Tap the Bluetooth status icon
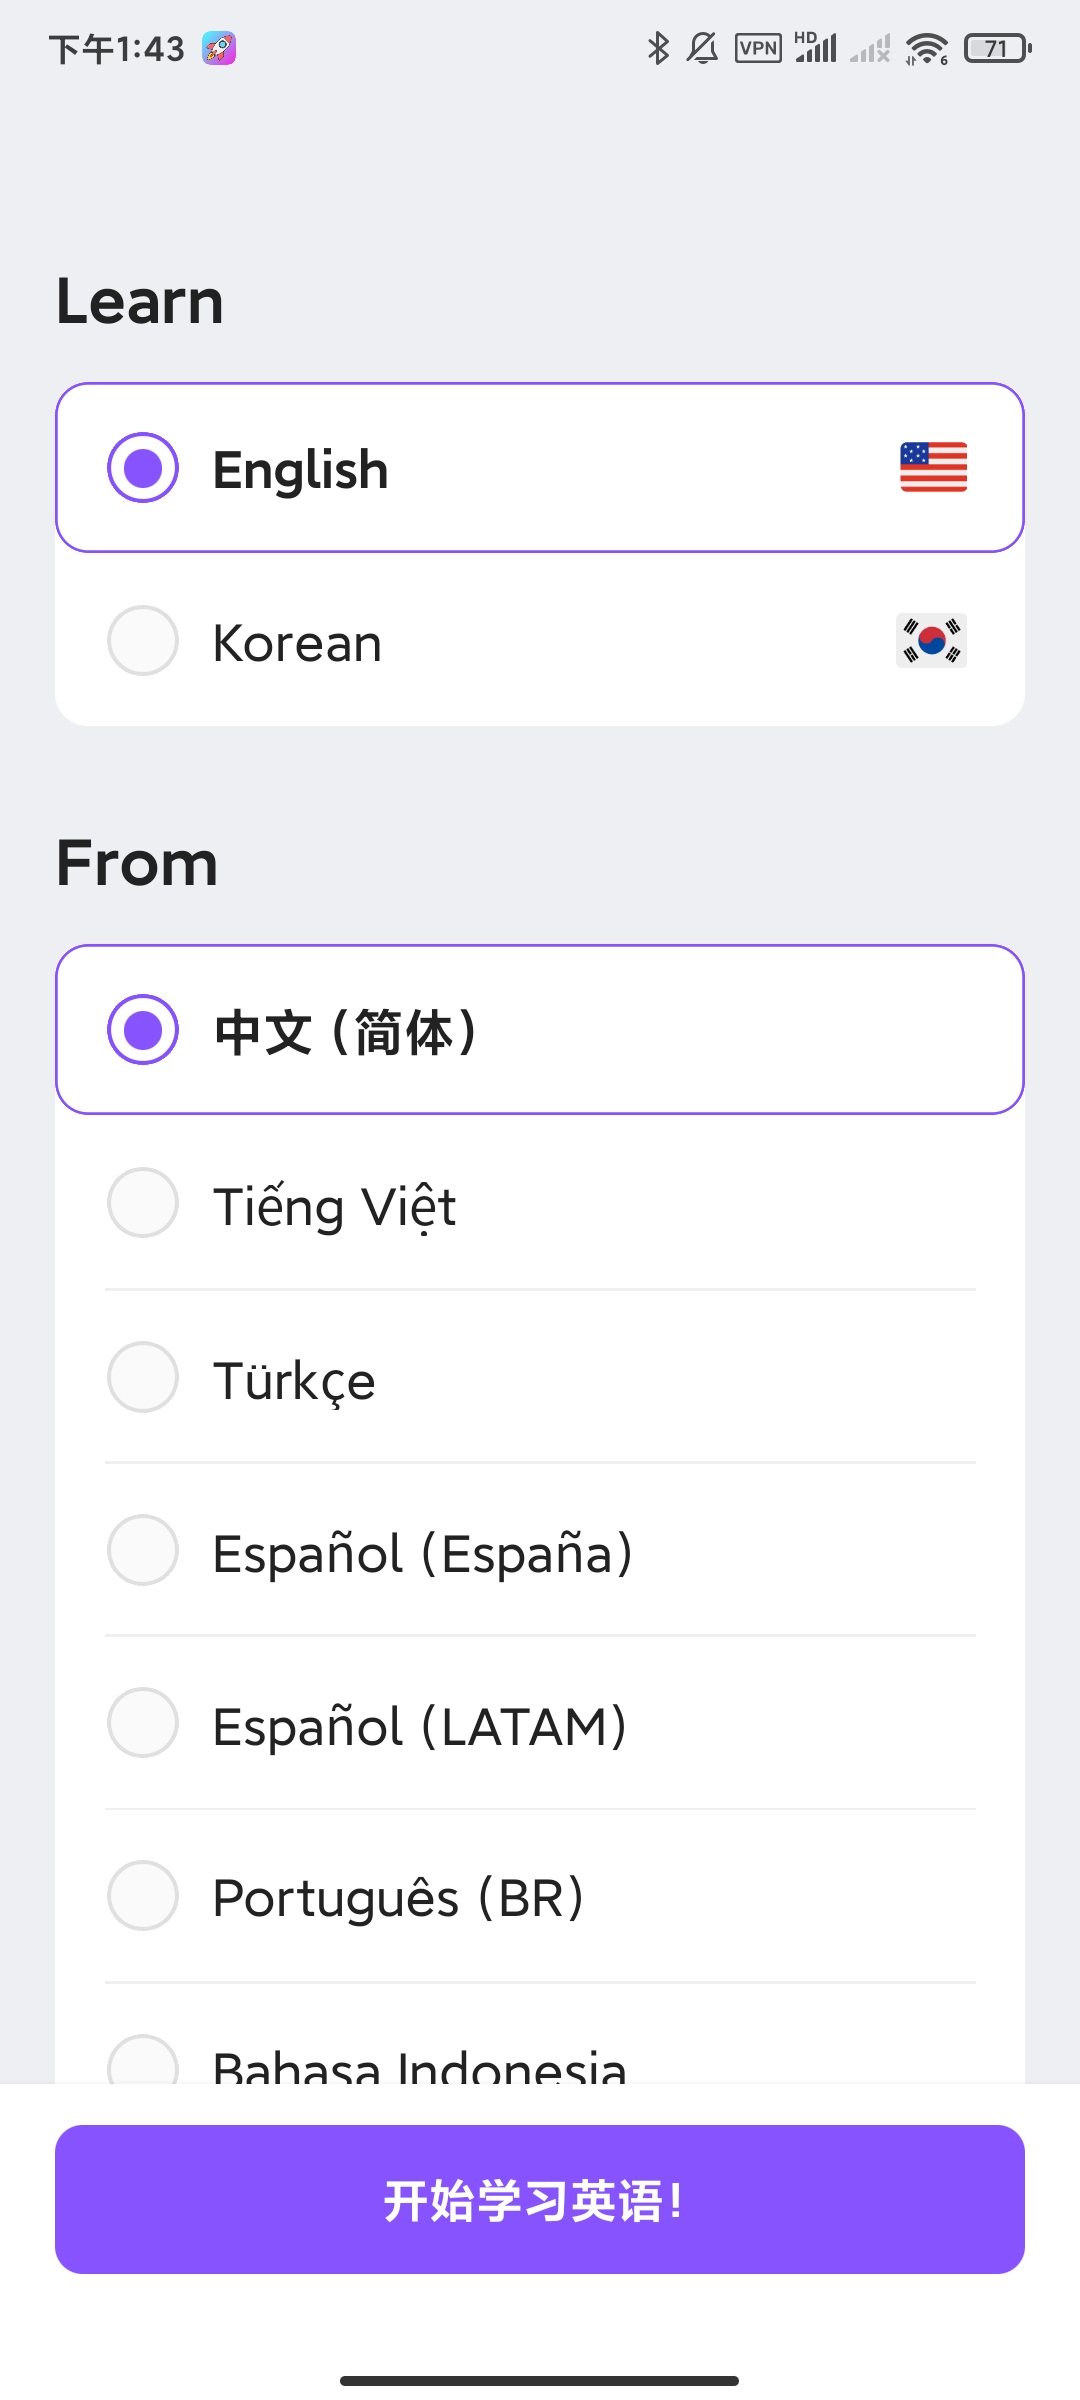Viewport: 1080px width, 2400px height. 658,48
